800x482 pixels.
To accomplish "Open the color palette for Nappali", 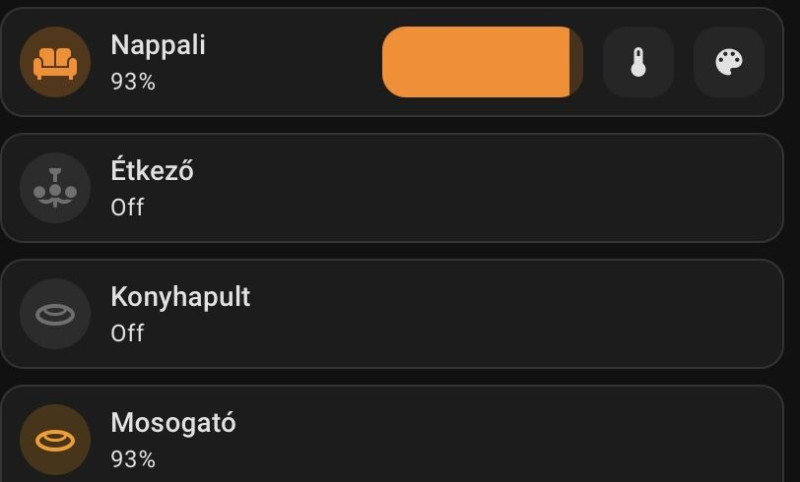I will pyautogui.click(x=729, y=62).
